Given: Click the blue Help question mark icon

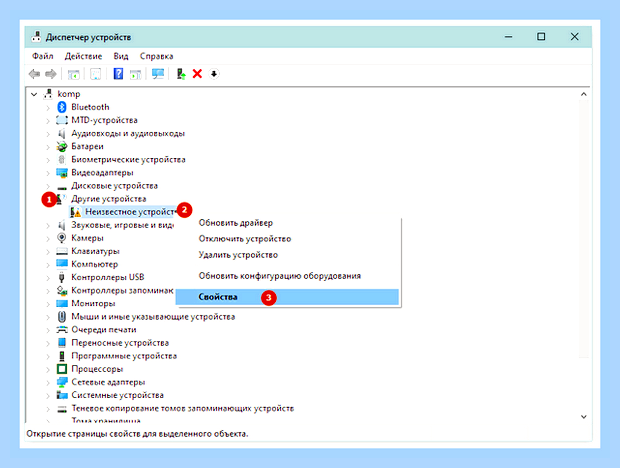Looking at the screenshot, I should pos(118,74).
